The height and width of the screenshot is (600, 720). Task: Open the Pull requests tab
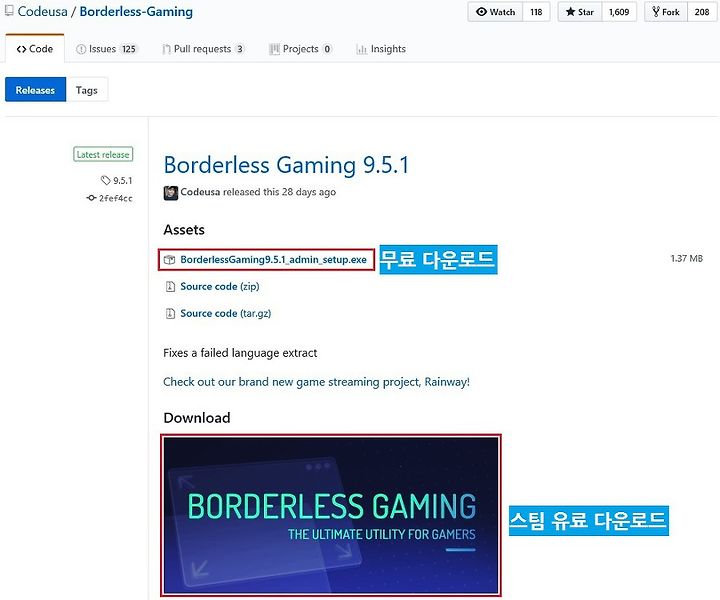[203, 49]
